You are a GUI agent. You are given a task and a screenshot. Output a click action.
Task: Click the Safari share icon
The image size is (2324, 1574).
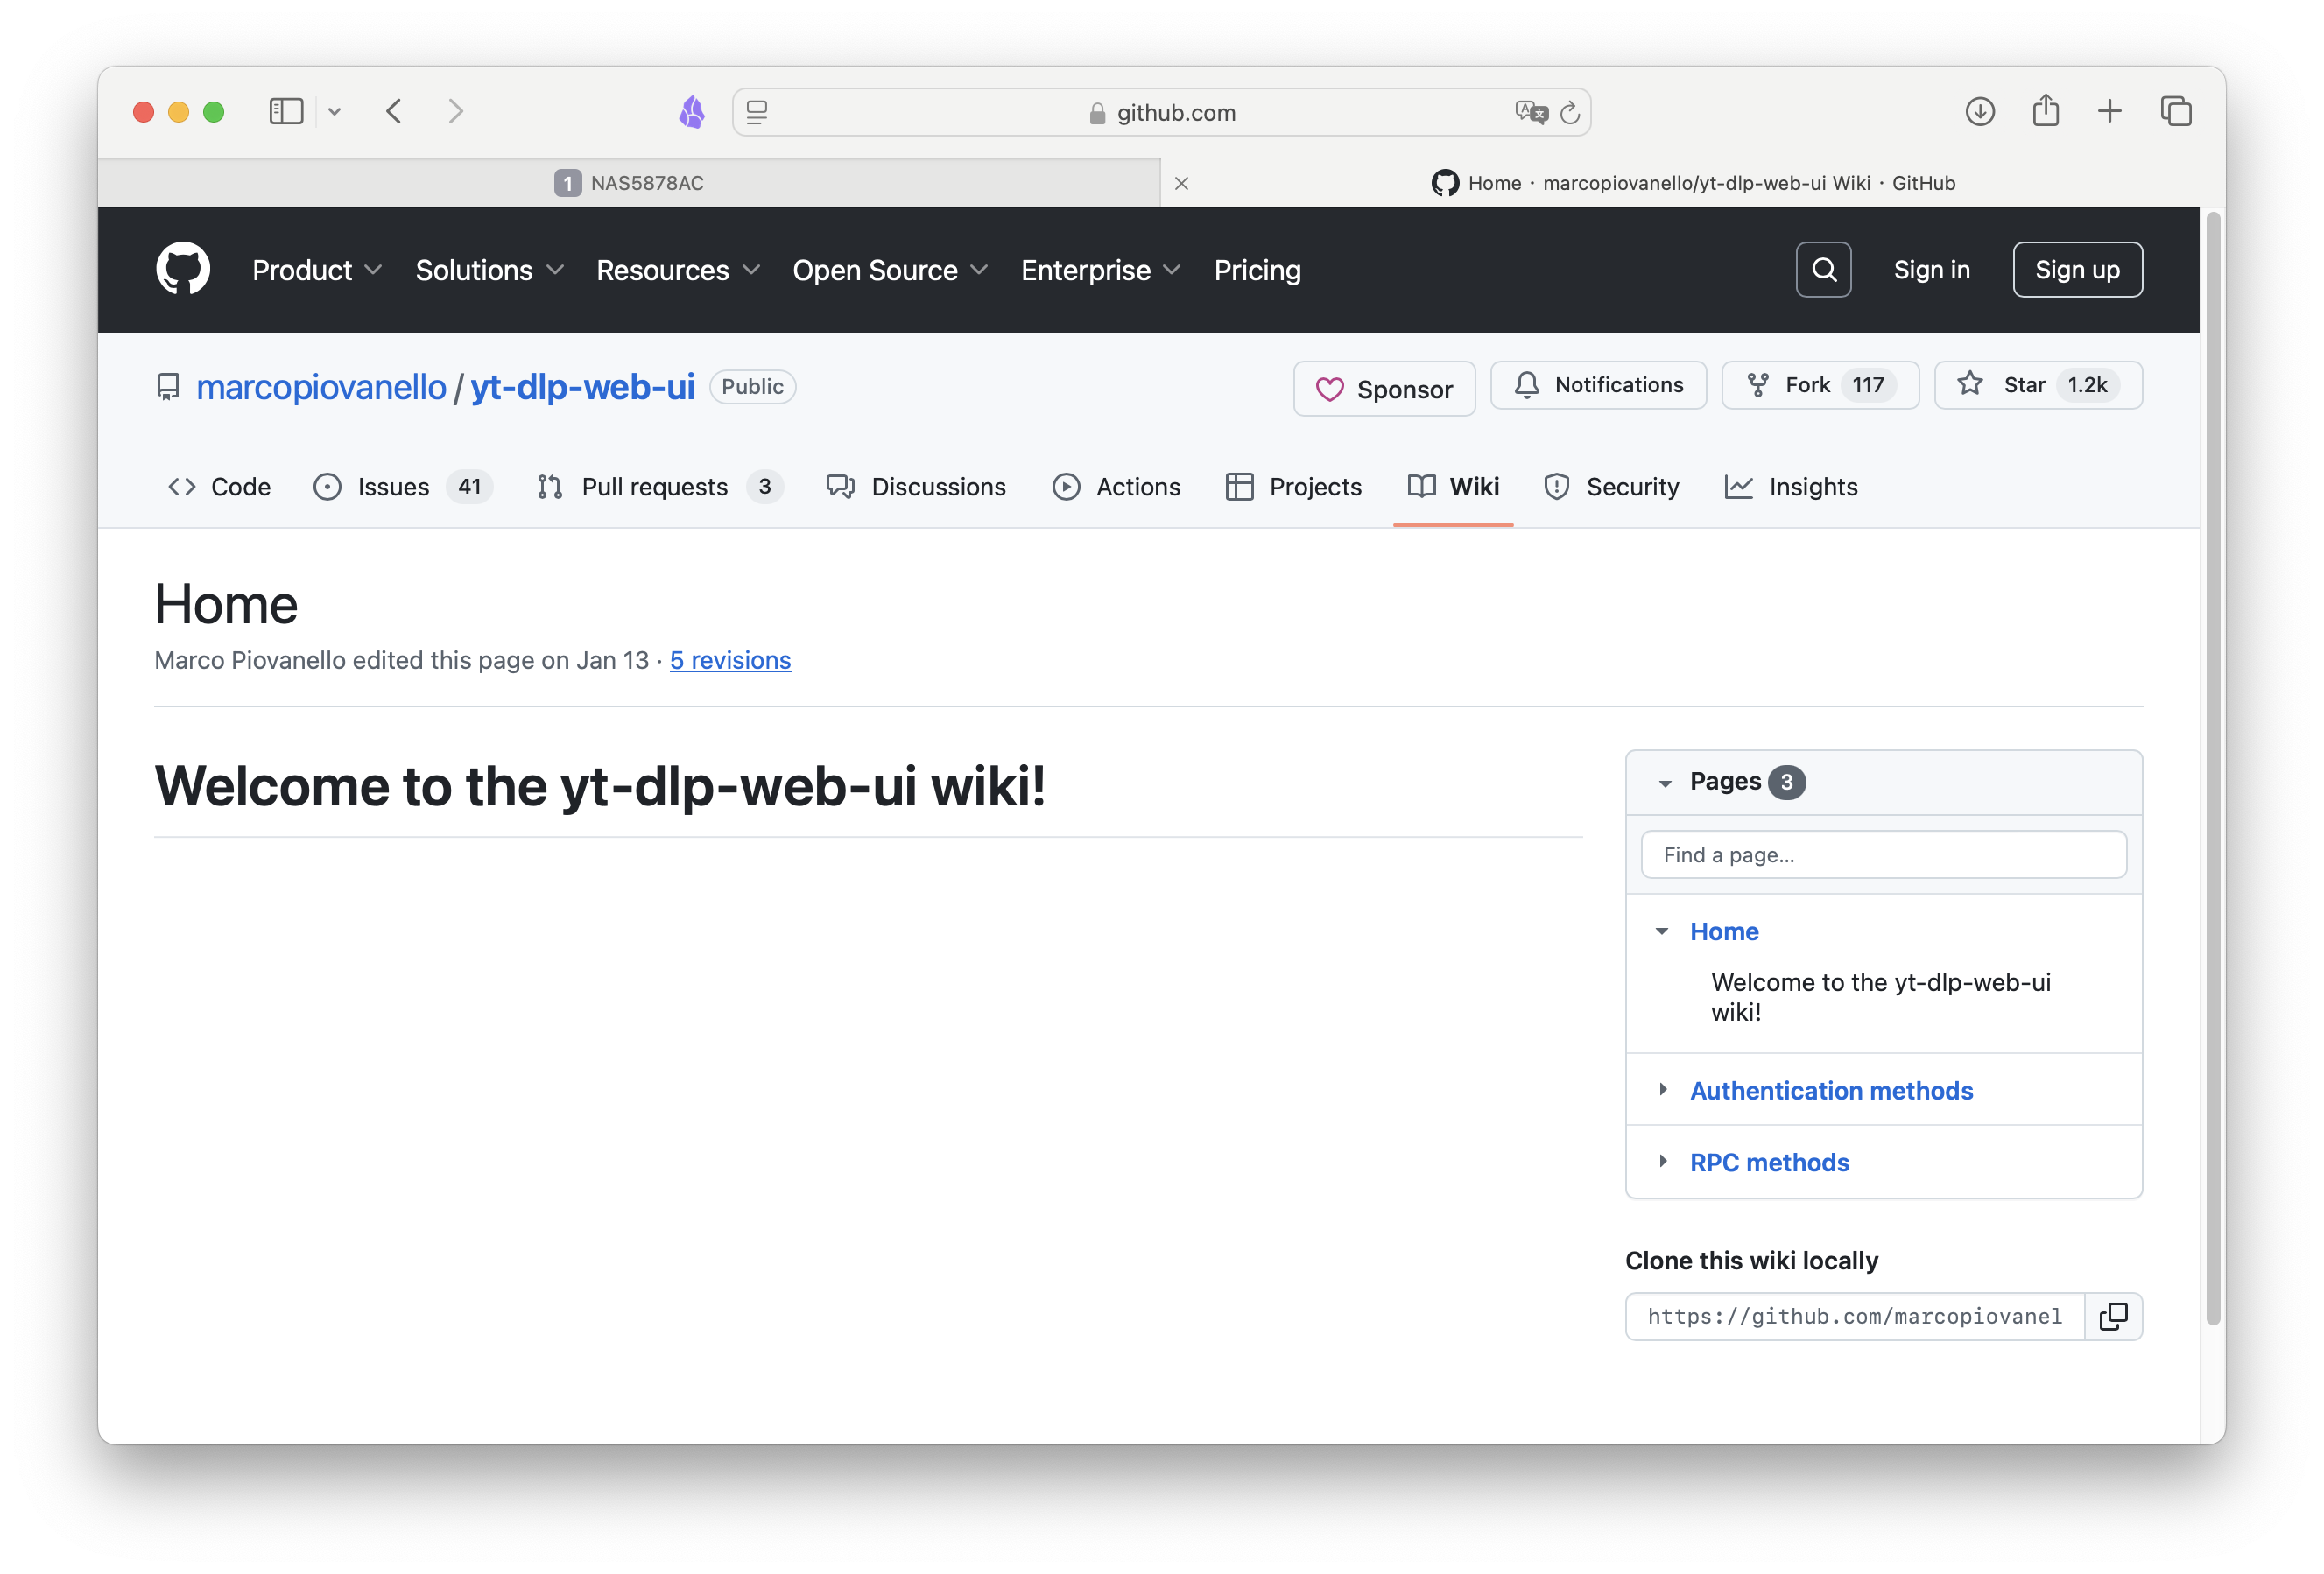(2045, 110)
